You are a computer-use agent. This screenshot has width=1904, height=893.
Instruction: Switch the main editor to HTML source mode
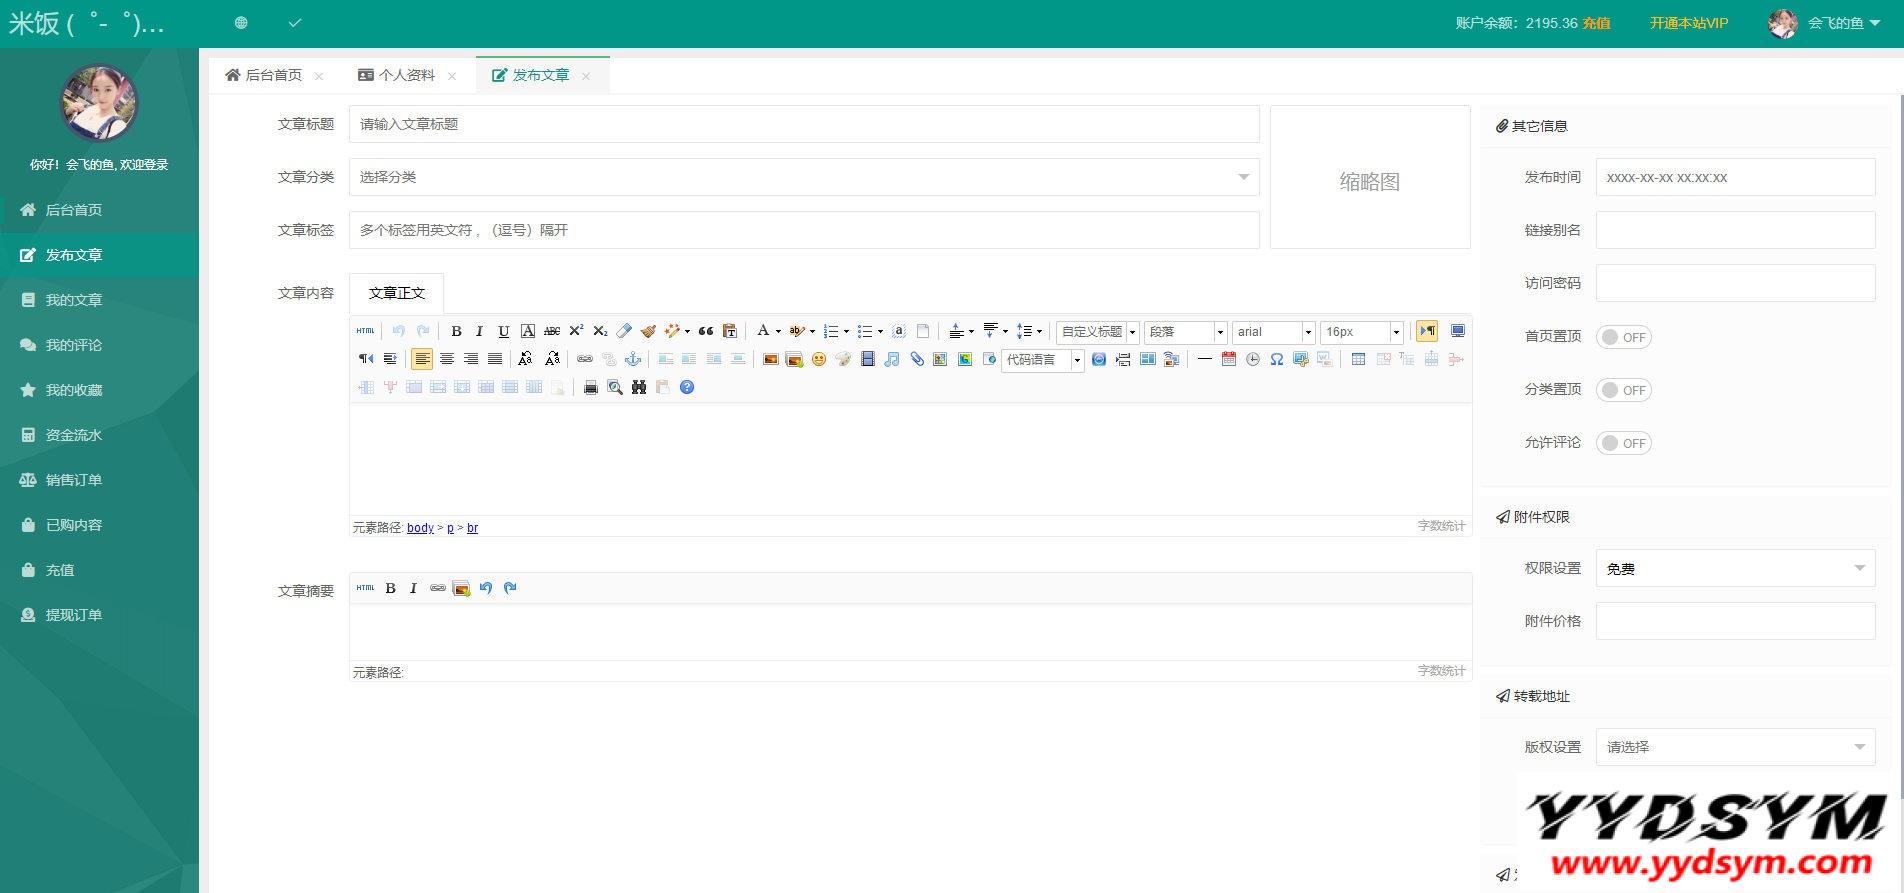[365, 332]
